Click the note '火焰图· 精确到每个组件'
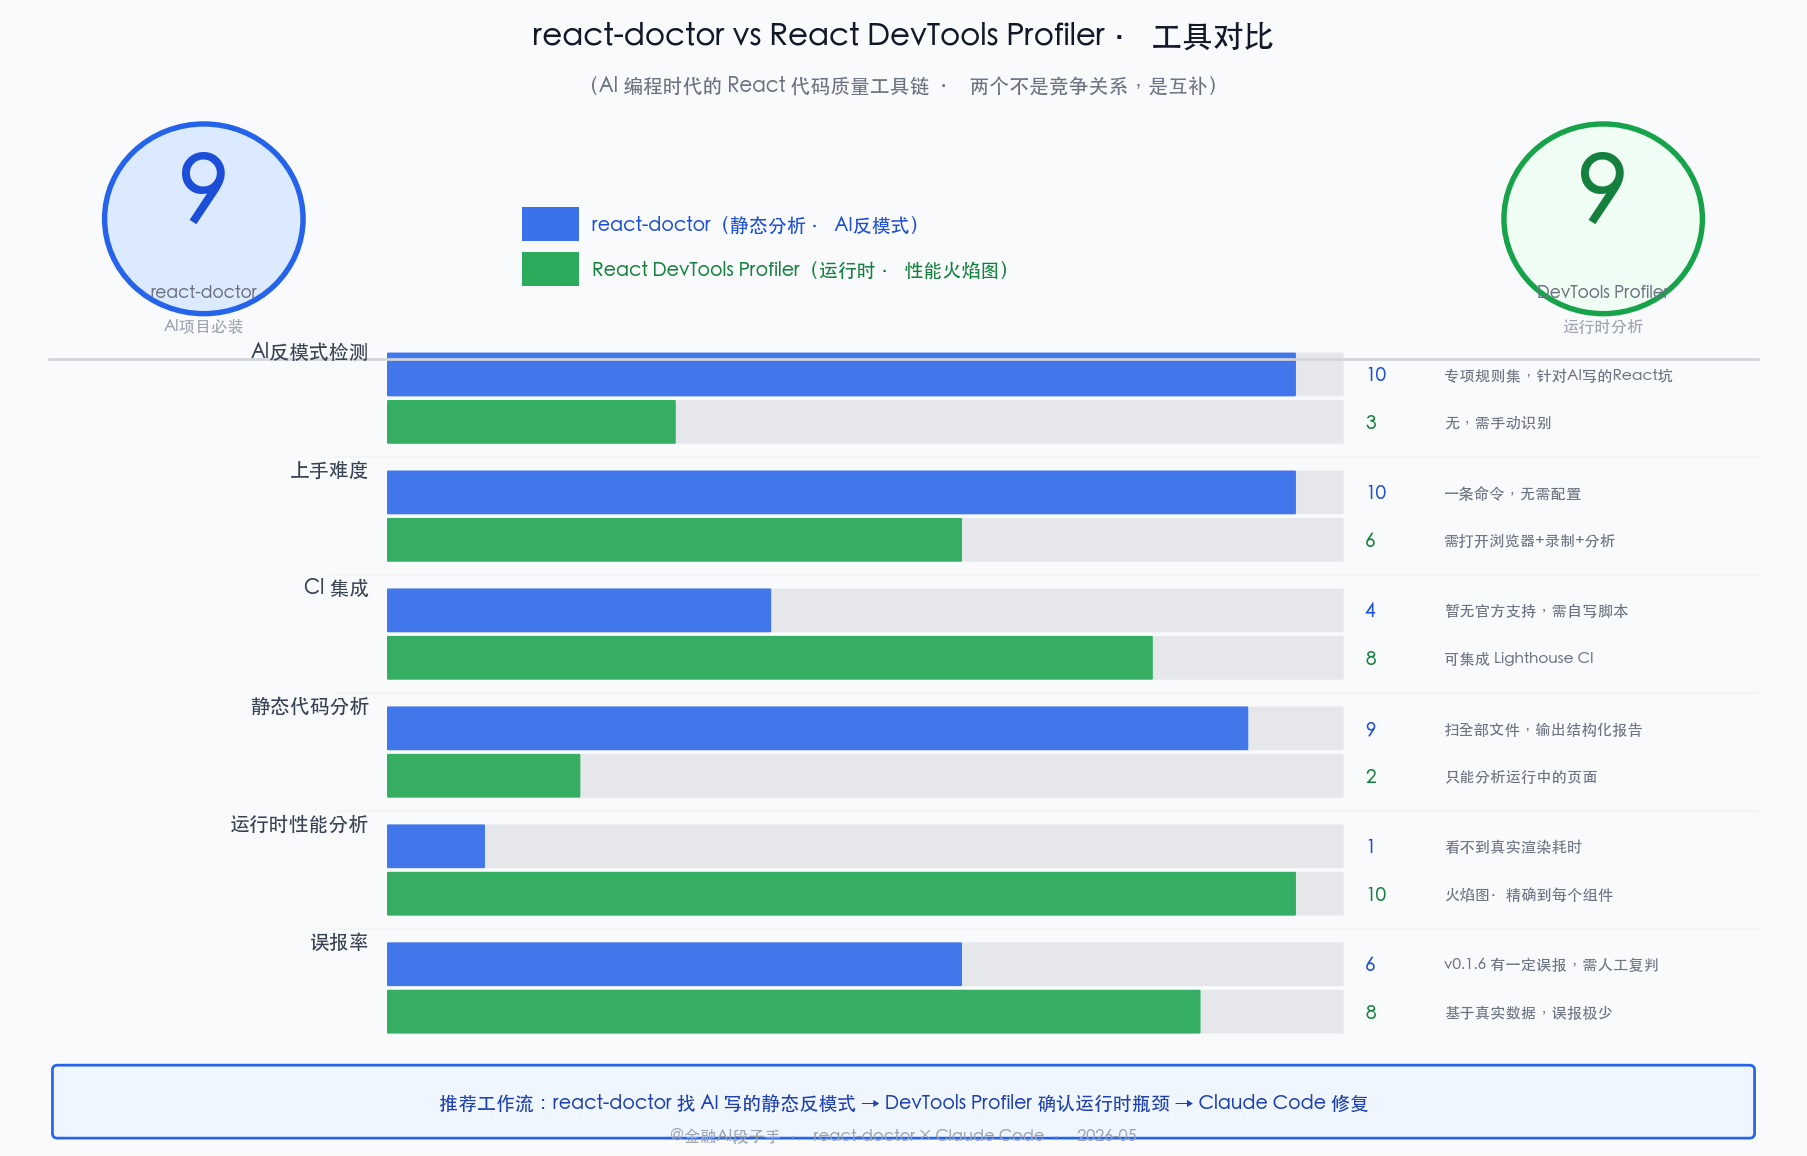1807x1156 pixels. (1528, 895)
